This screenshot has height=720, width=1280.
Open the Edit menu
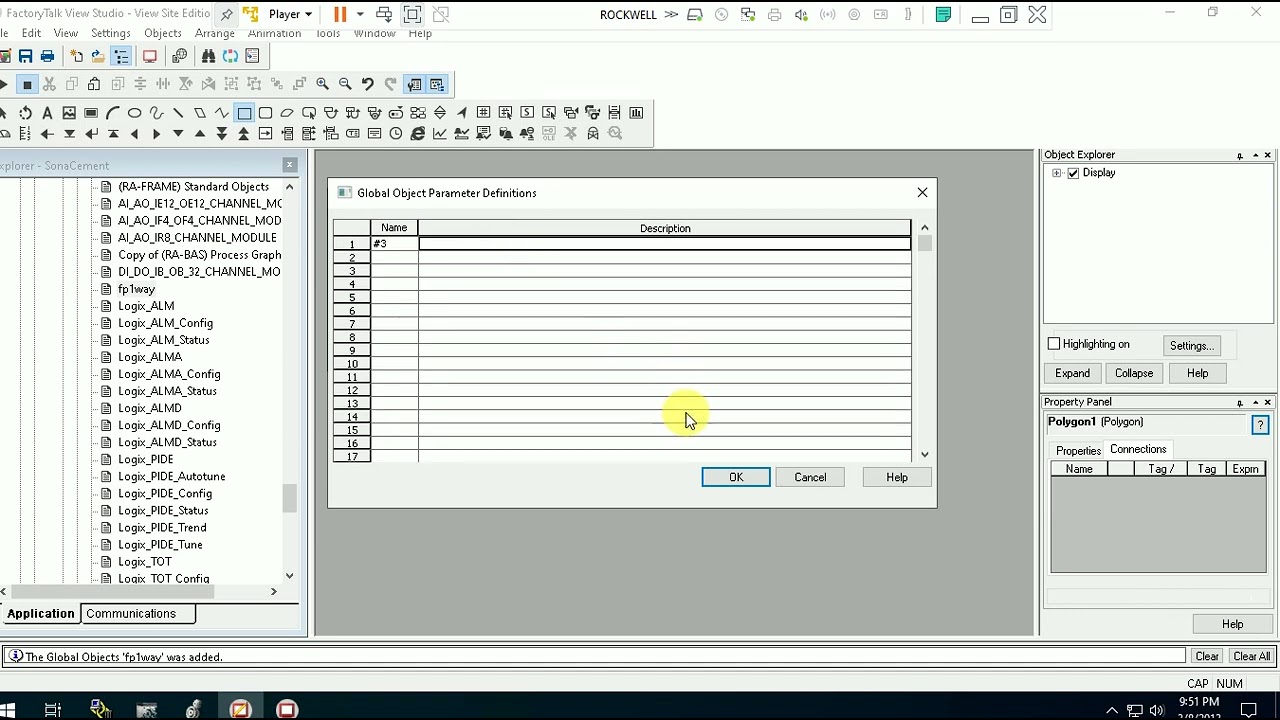coord(31,33)
